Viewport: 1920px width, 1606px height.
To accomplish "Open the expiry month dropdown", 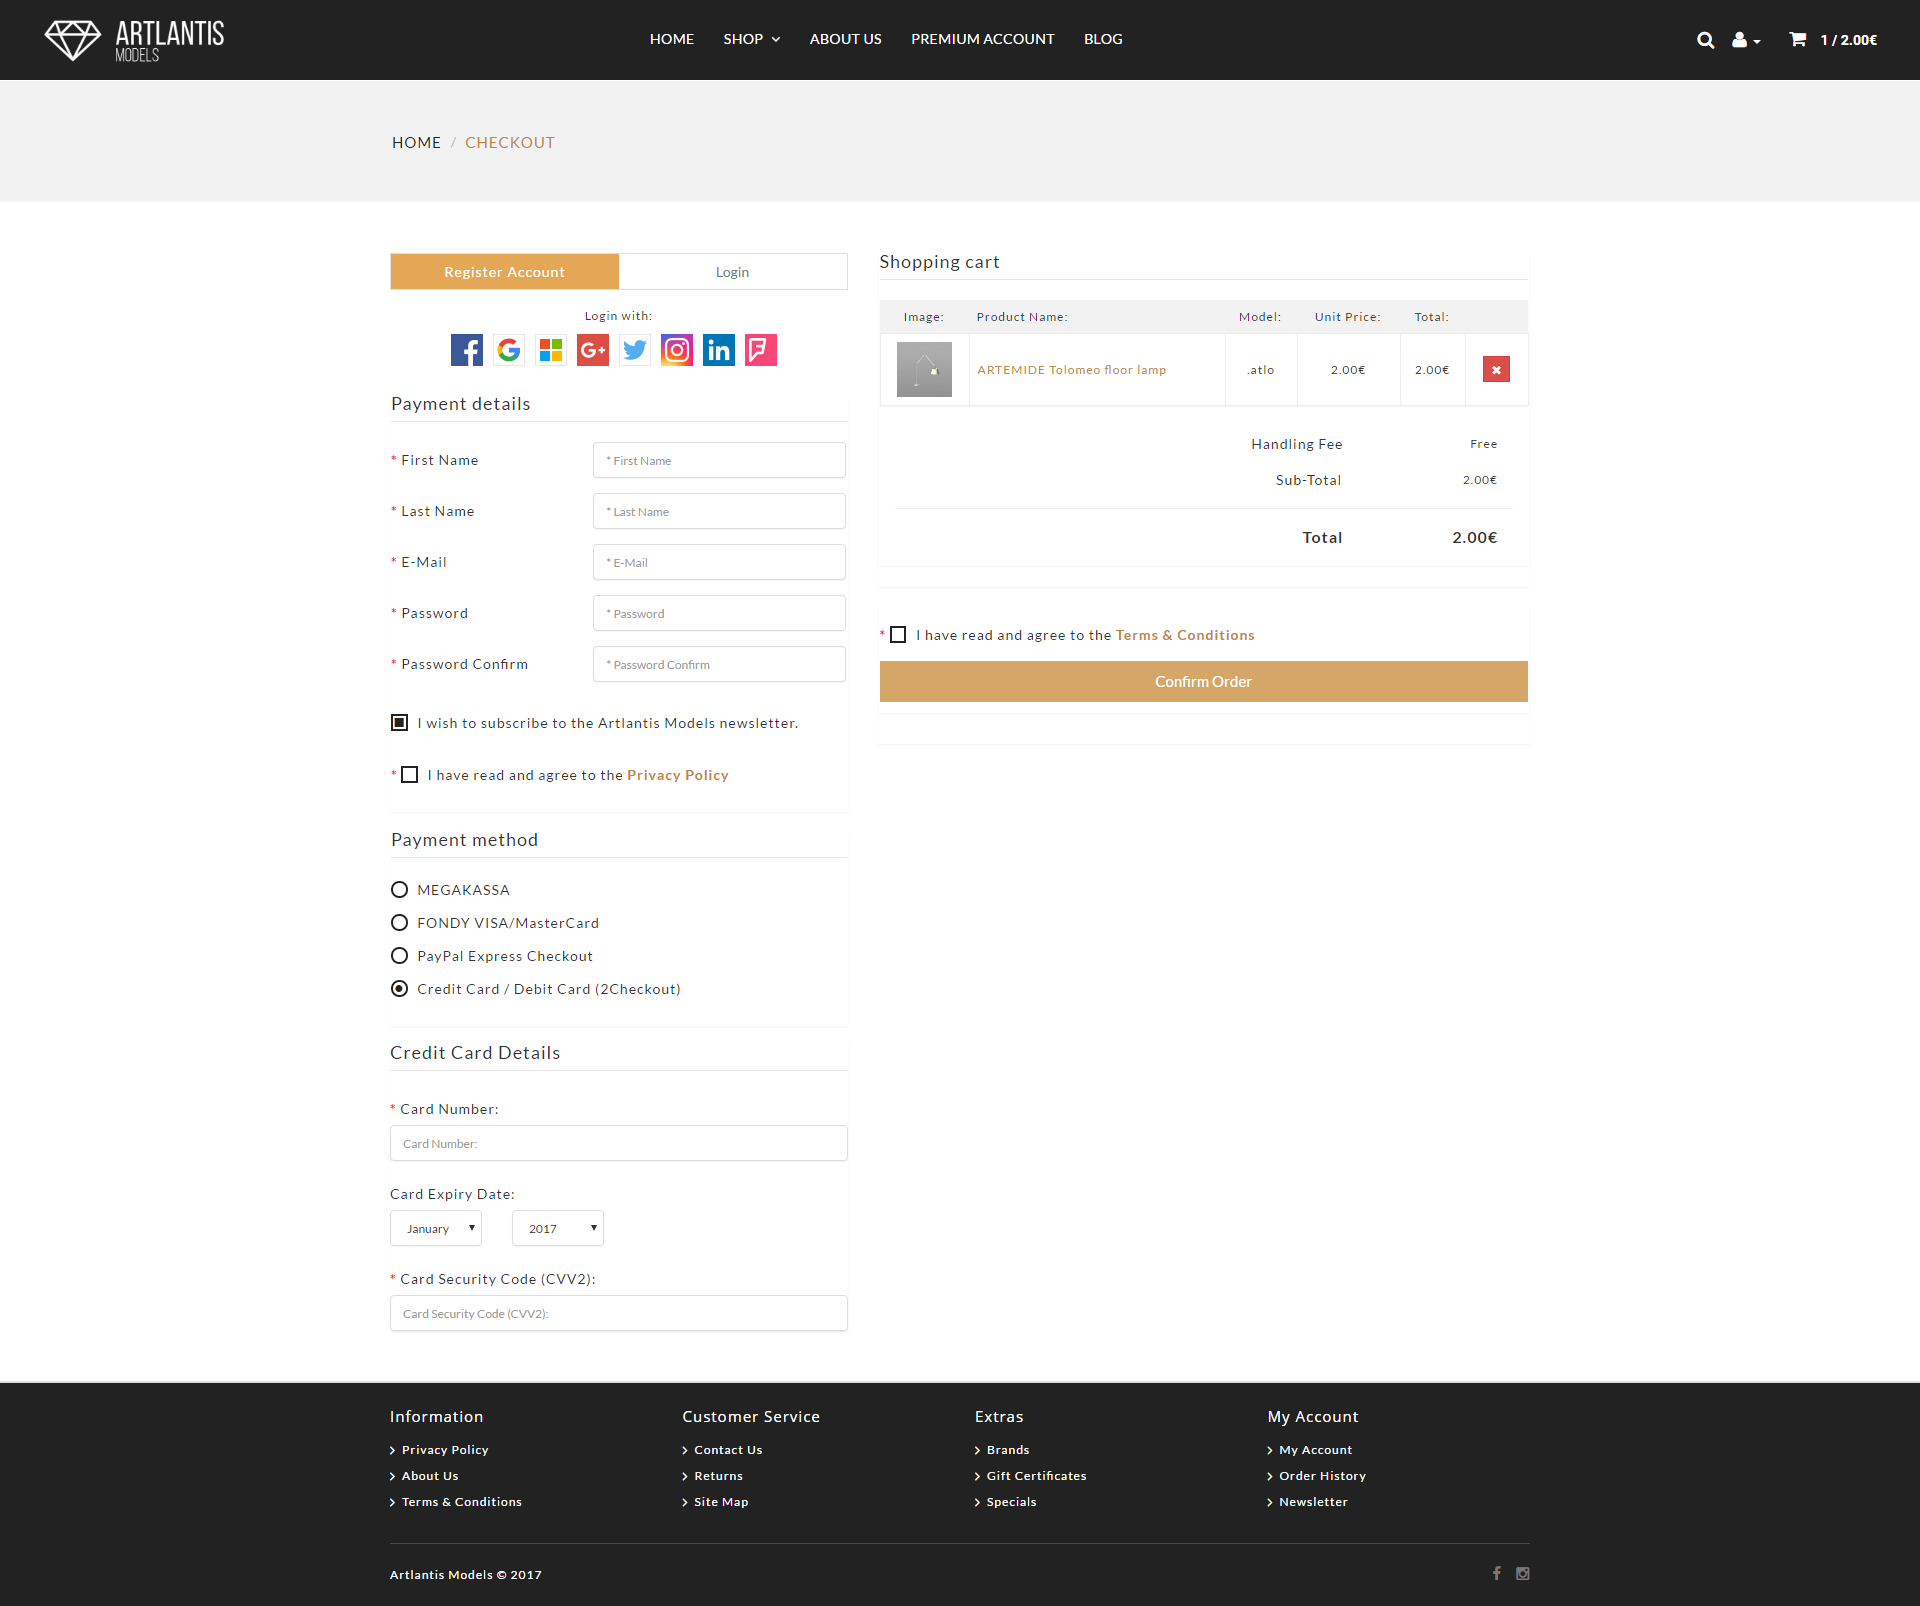I will [x=436, y=1229].
